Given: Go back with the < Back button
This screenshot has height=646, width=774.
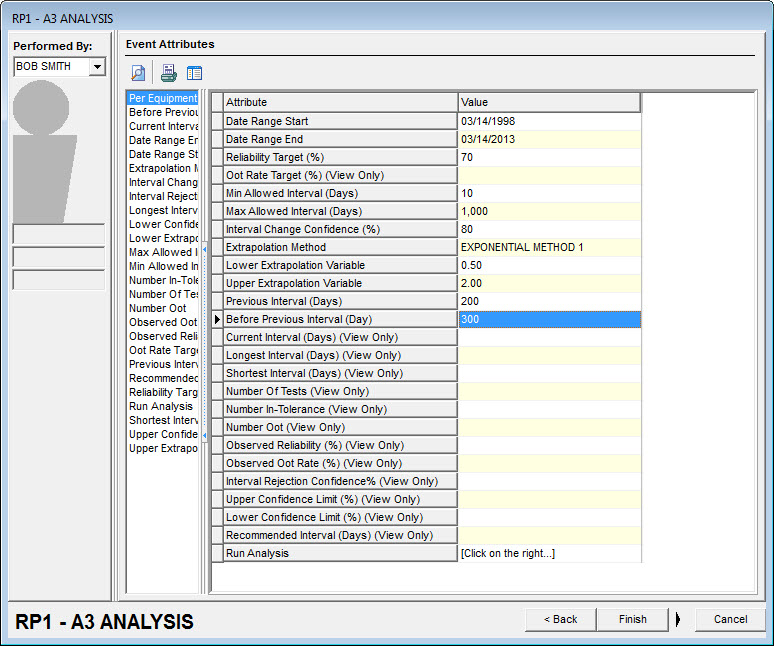Looking at the screenshot, I should point(560,619).
